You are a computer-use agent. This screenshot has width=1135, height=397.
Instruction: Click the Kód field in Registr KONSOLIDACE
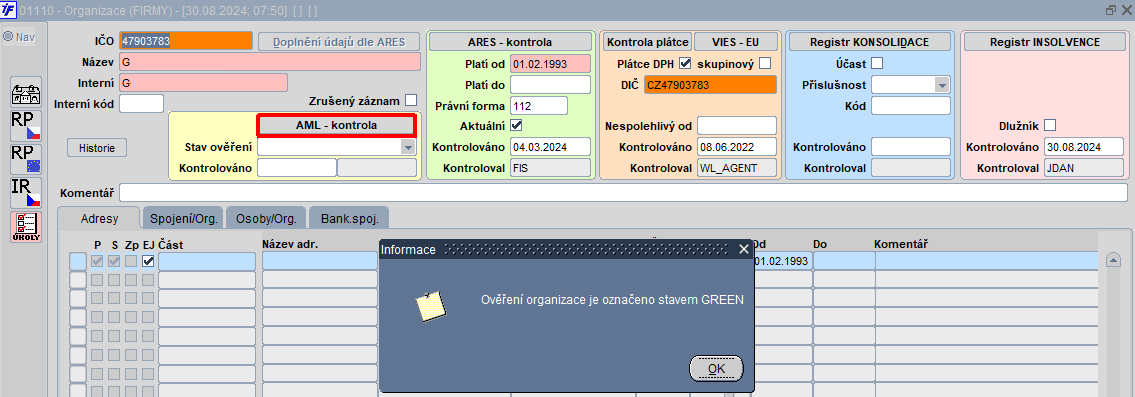[911, 106]
